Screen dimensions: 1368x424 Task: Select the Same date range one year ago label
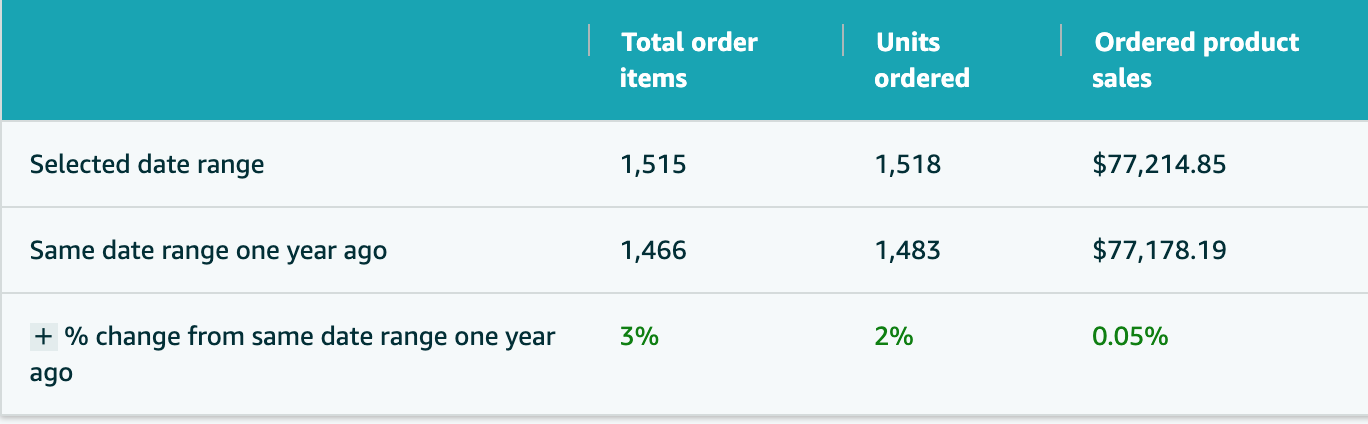pyautogui.click(x=208, y=250)
